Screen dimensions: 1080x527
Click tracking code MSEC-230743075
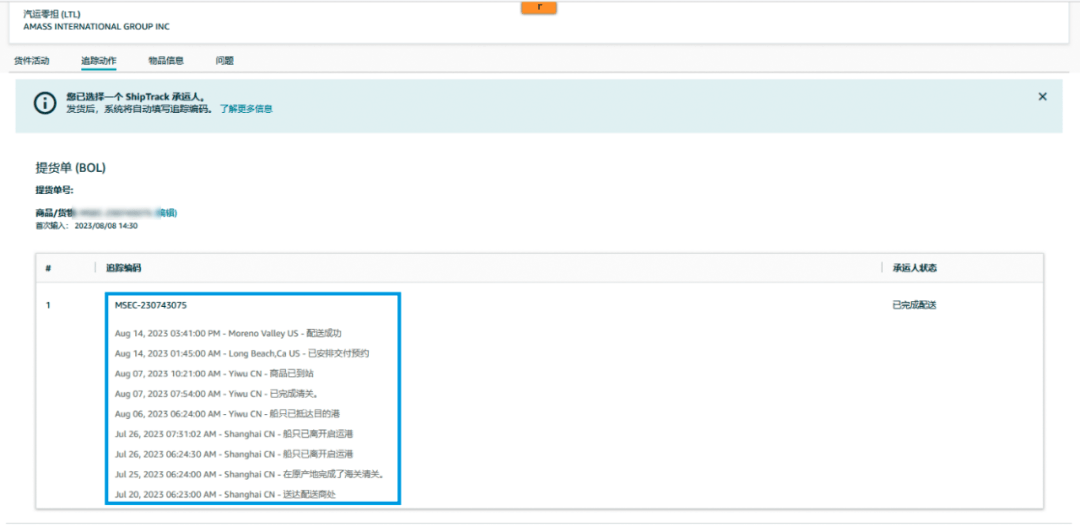151,305
